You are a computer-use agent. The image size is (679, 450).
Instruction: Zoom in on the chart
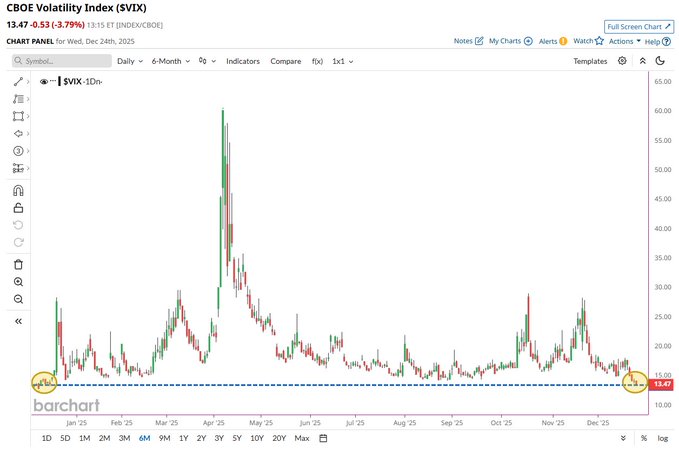[x=18, y=282]
